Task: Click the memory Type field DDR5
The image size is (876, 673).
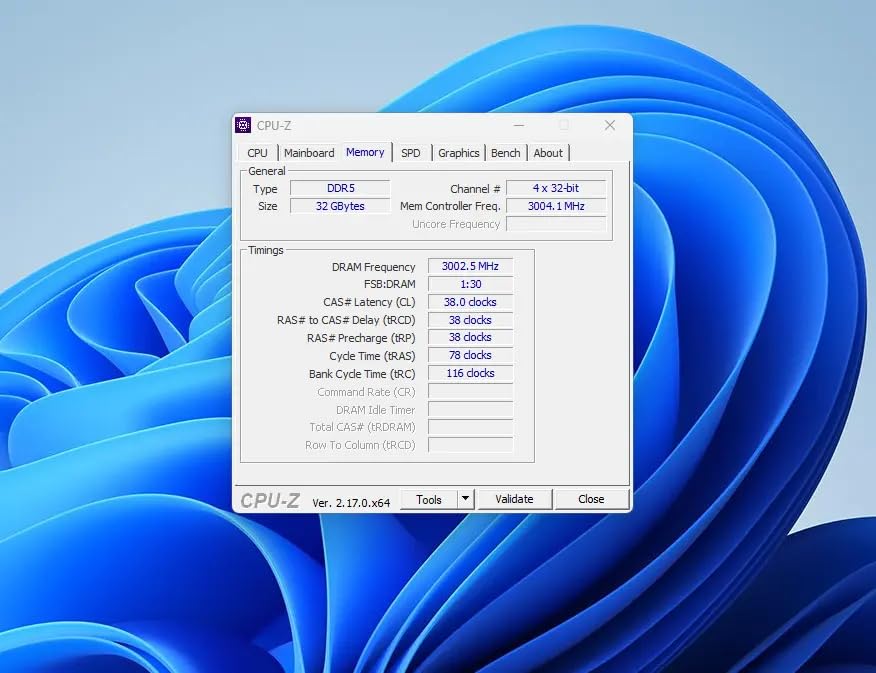Action: pos(340,188)
